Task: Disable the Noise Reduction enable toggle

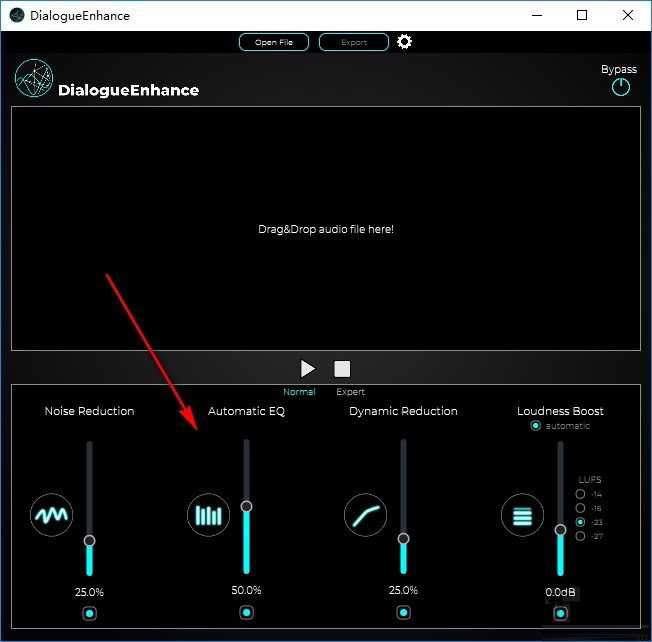Action: 89,613
